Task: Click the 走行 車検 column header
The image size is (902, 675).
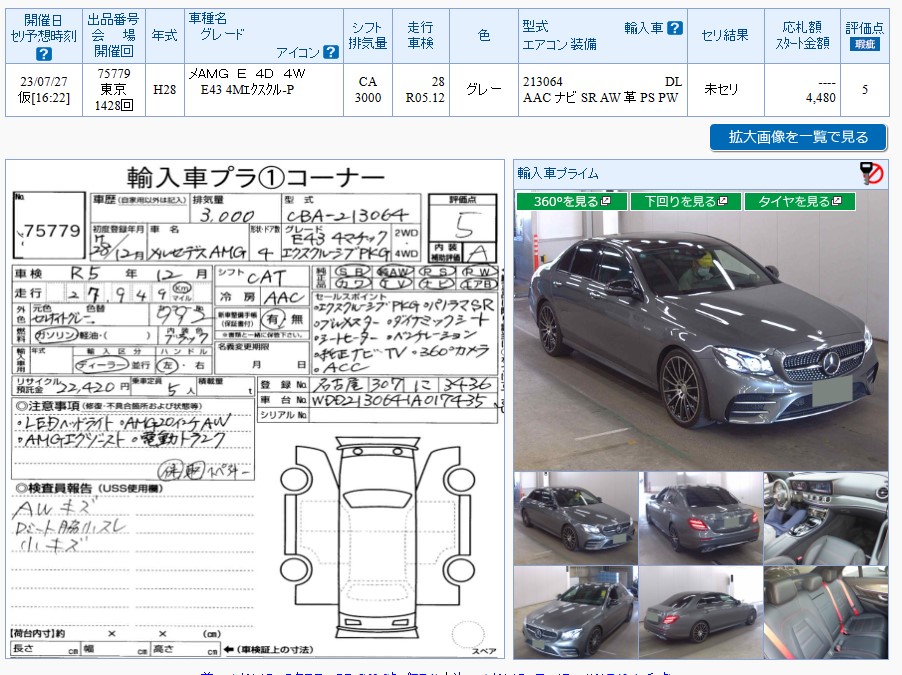Action: (421, 35)
